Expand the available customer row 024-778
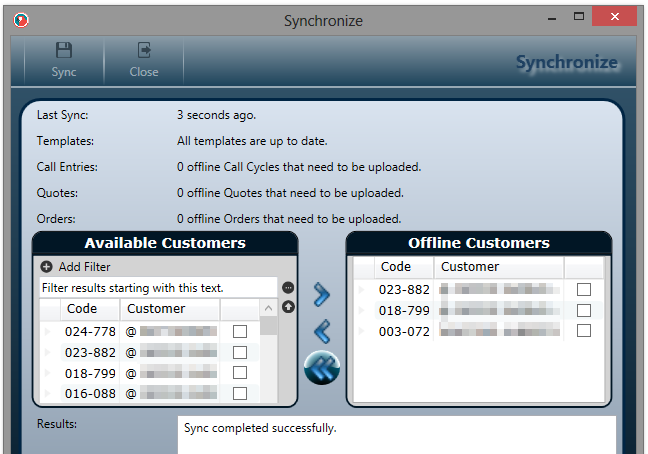 (x=47, y=331)
